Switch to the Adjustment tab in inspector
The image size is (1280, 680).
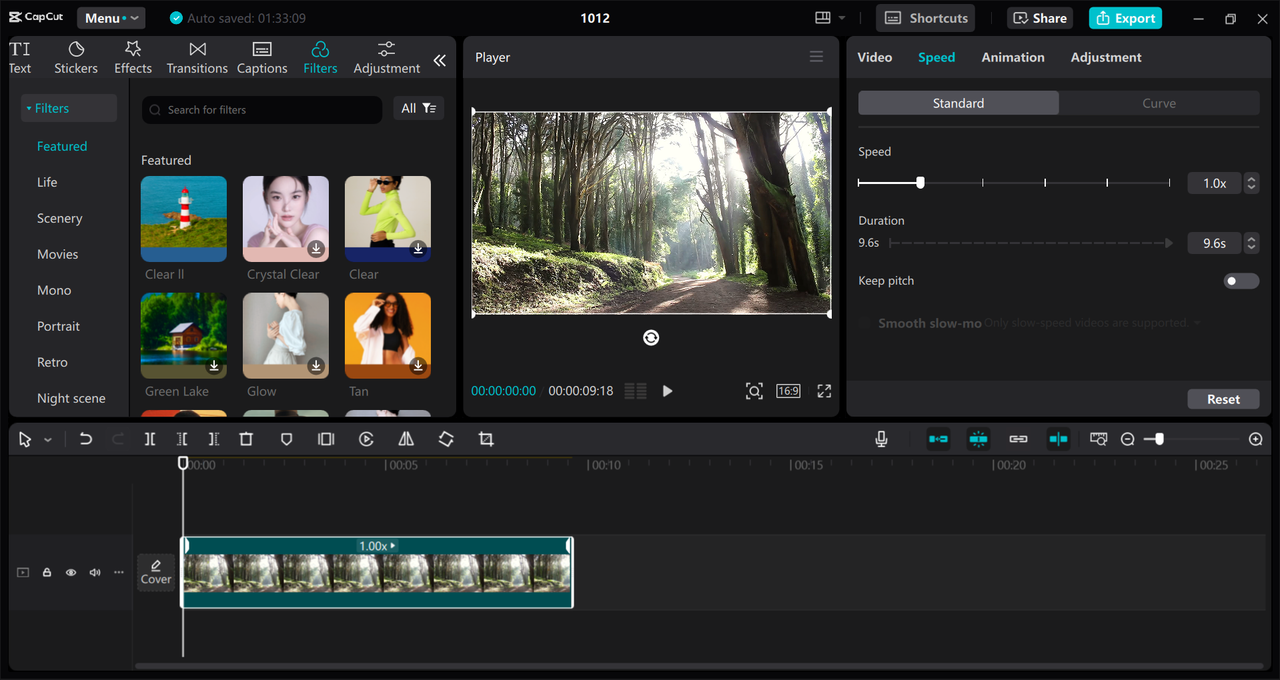(1106, 57)
